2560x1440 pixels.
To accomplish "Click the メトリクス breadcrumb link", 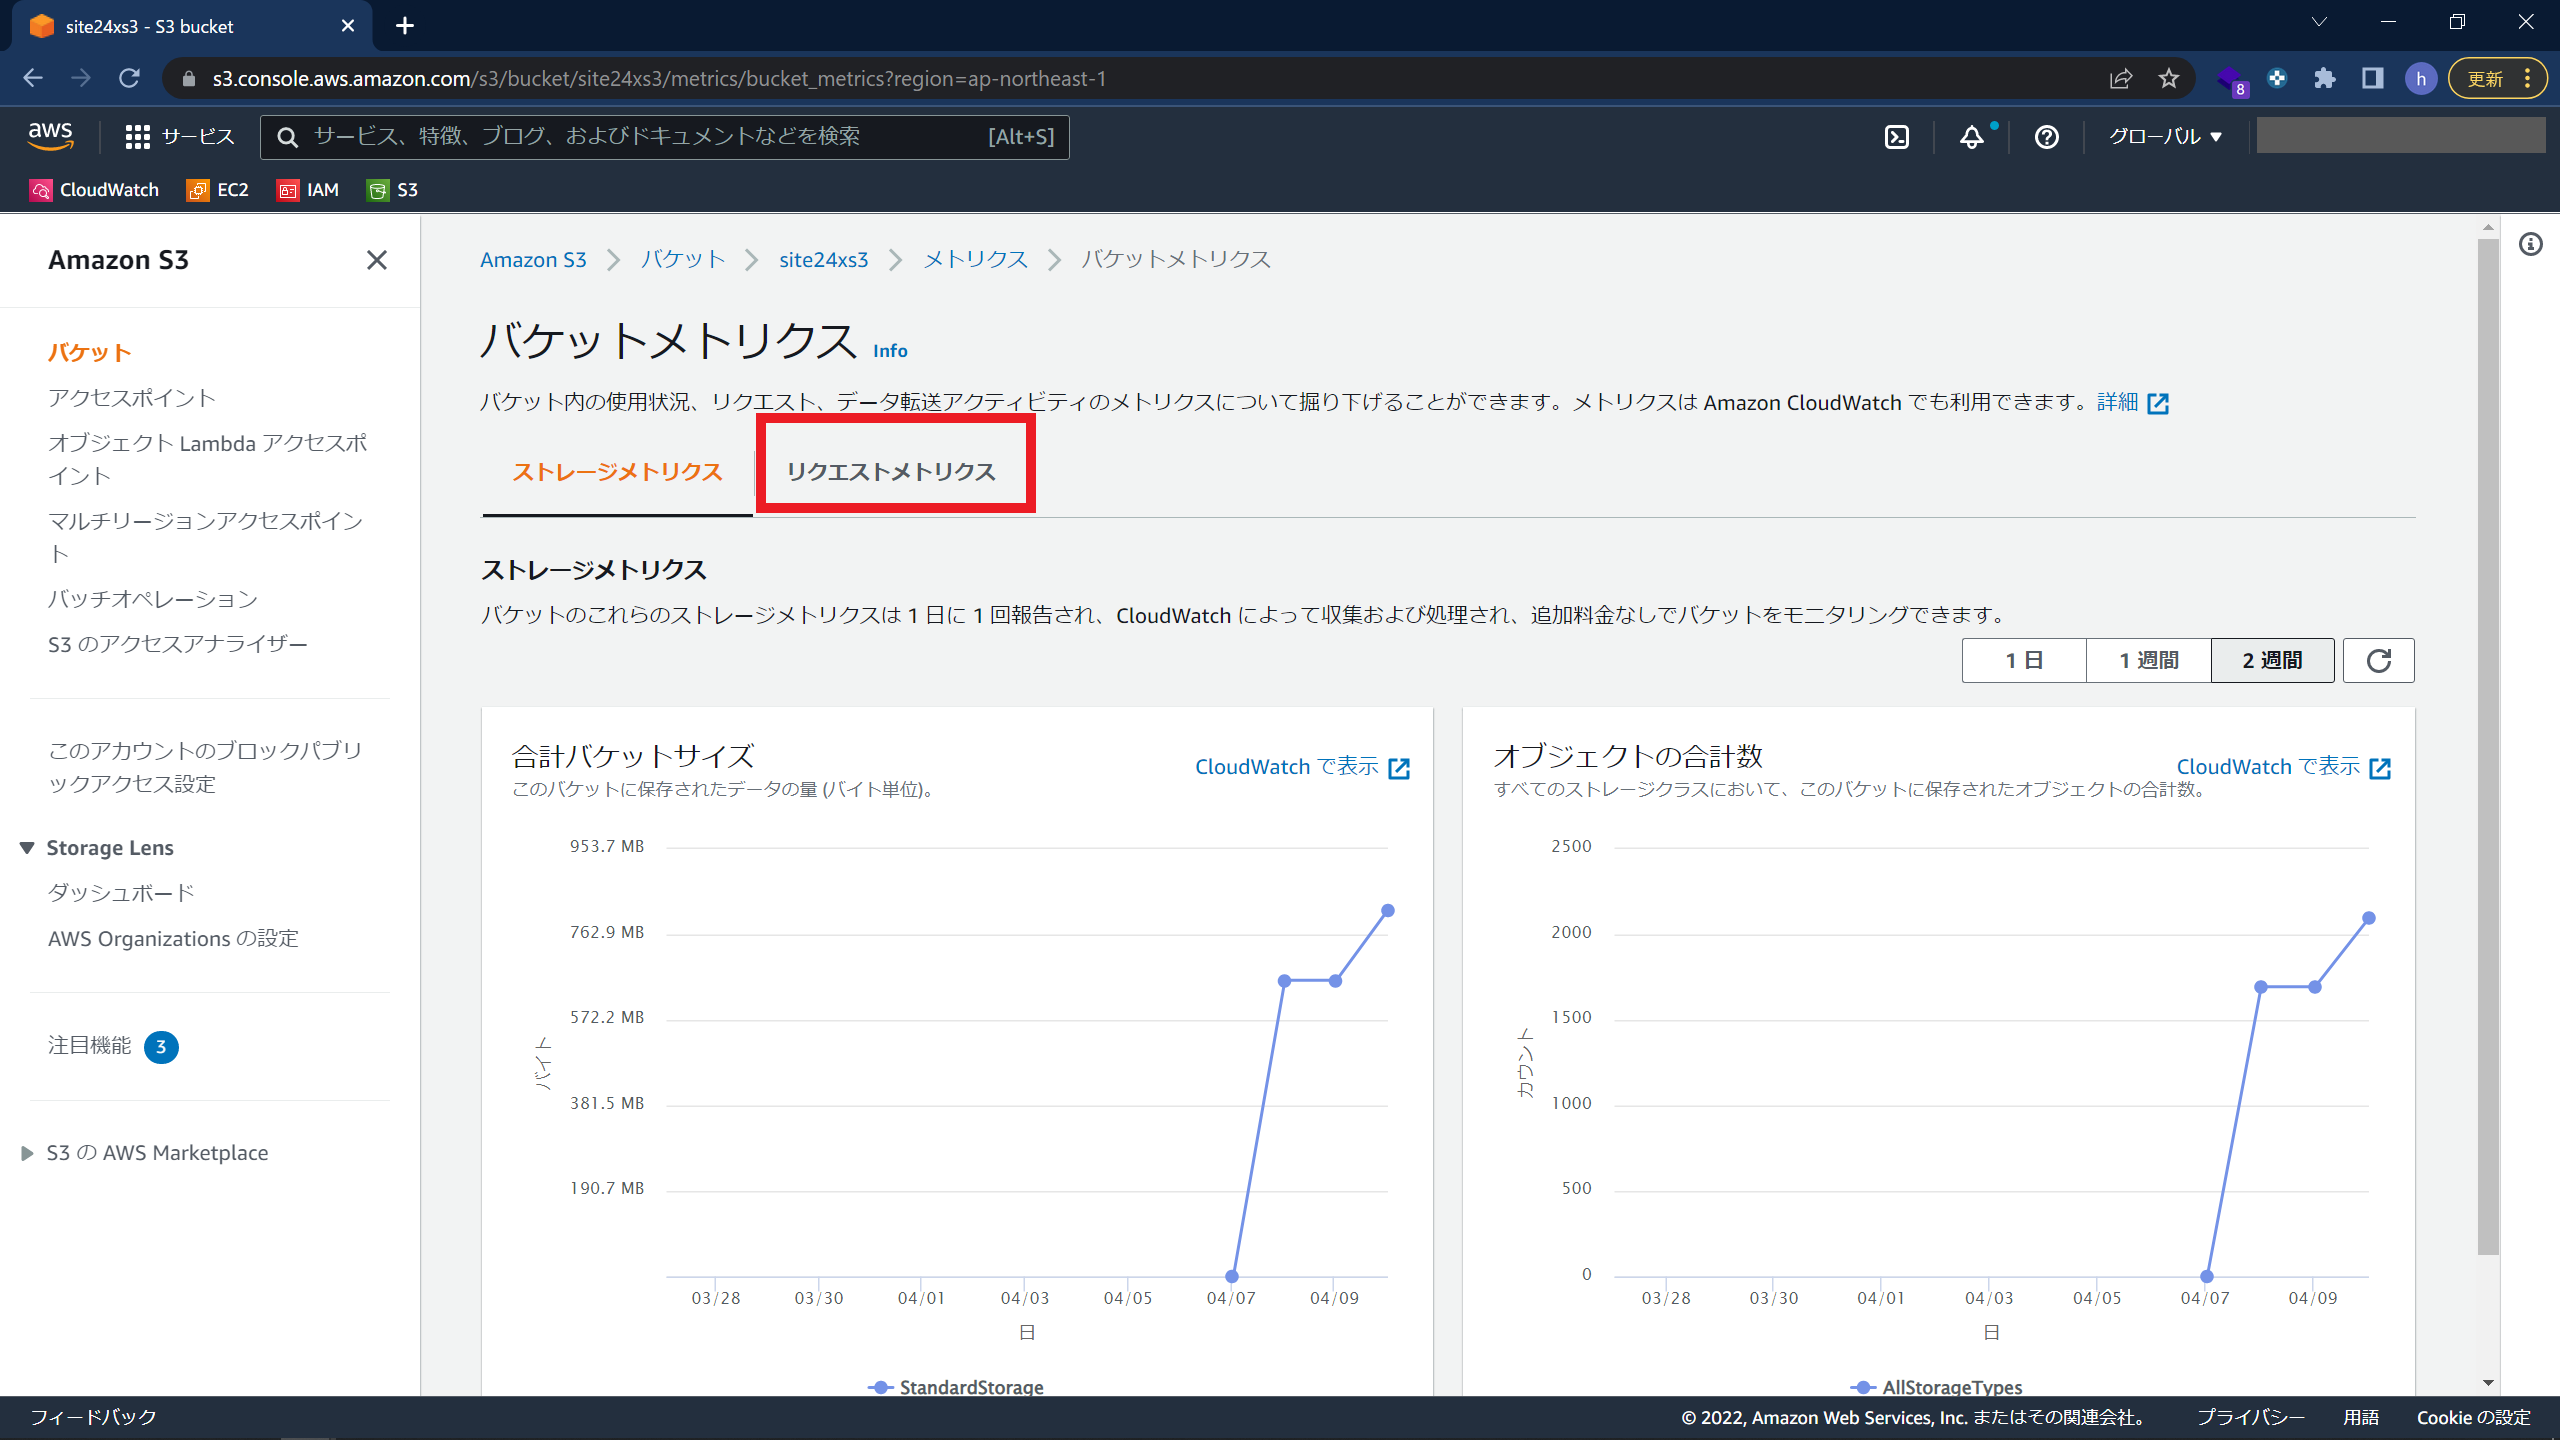I will click(x=975, y=260).
